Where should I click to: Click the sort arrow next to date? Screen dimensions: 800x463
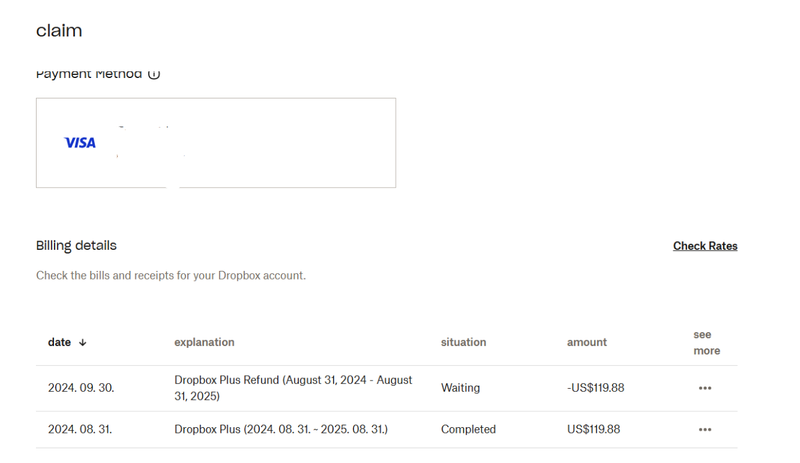[83, 342]
